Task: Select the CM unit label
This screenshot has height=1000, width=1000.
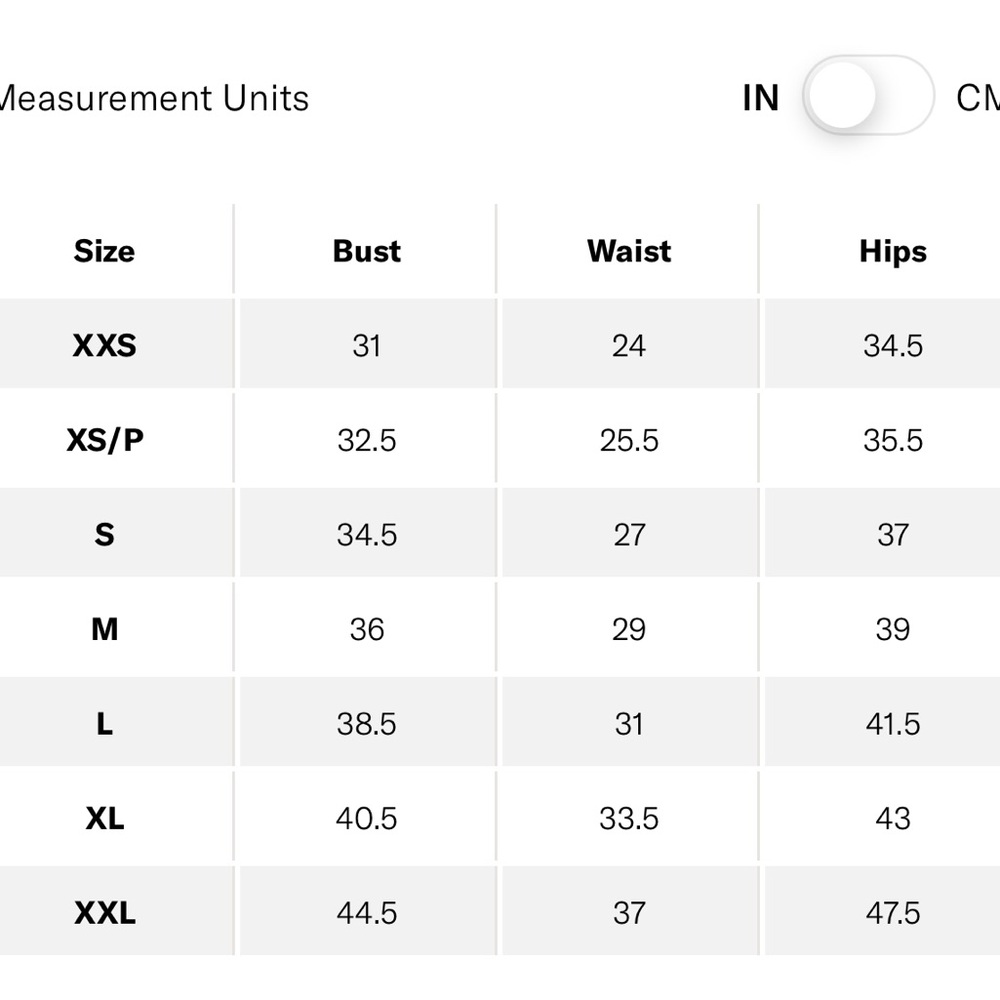Action: [978, 98]
